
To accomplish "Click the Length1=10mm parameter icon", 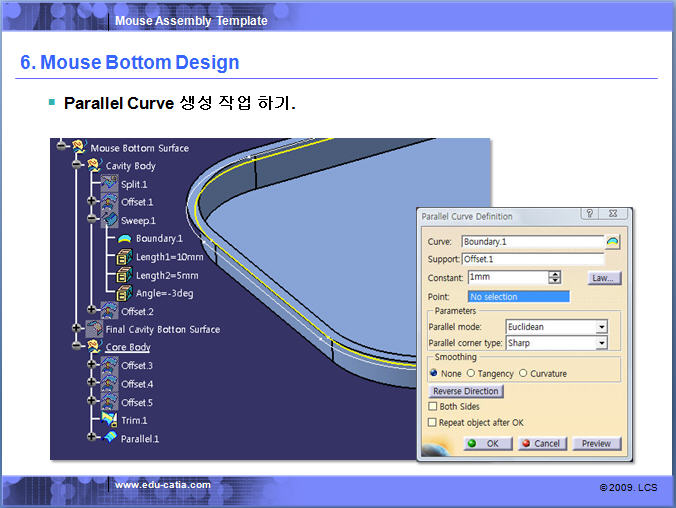I will (124, 257).
